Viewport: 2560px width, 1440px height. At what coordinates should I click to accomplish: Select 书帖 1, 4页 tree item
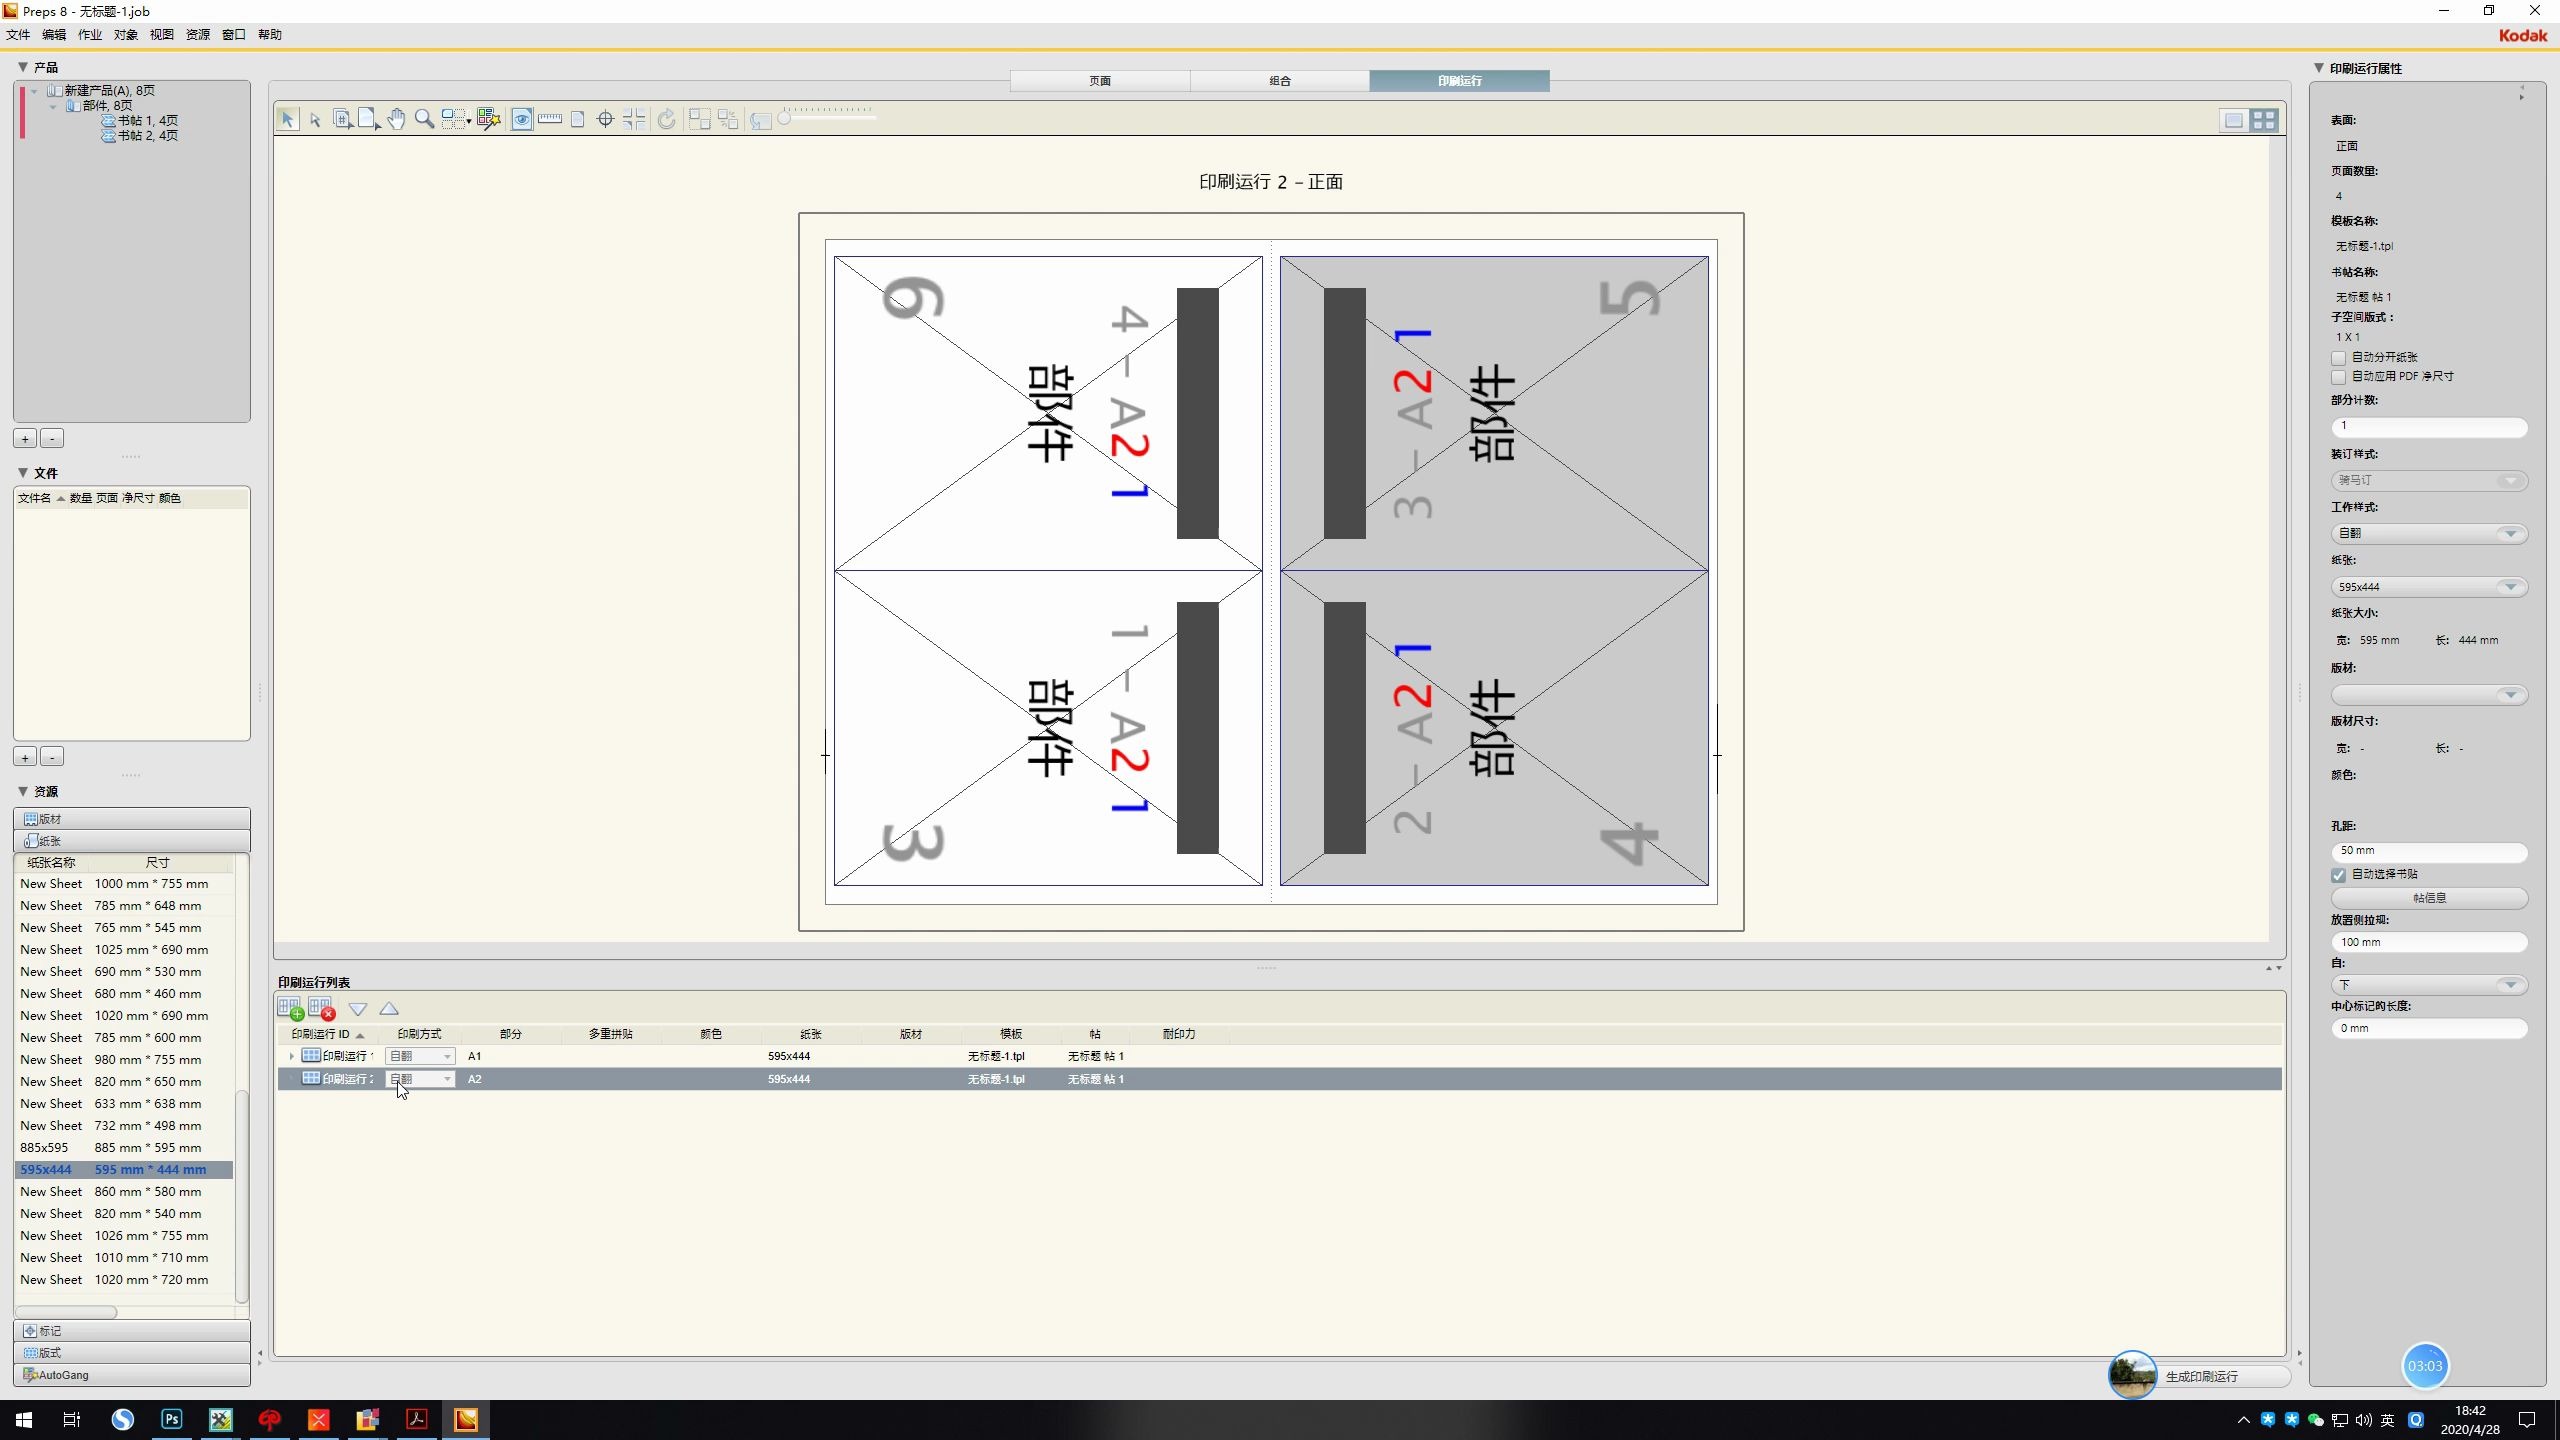(140, 120)
